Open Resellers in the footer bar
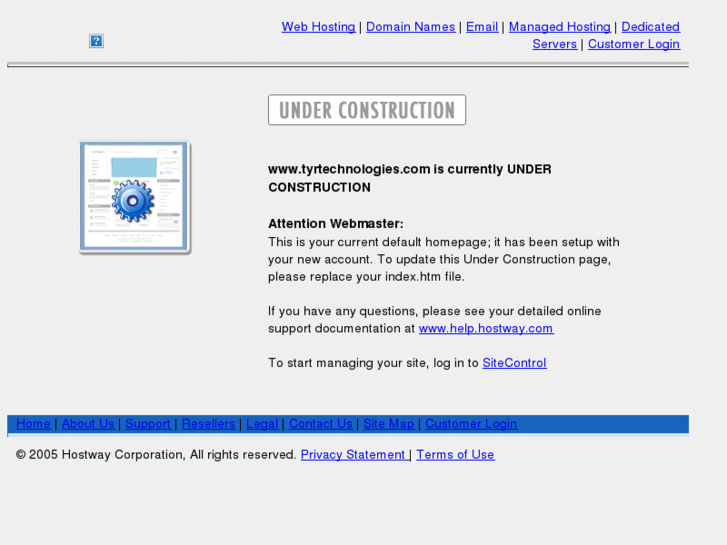 pyautogui.click(x=208, y=423)
